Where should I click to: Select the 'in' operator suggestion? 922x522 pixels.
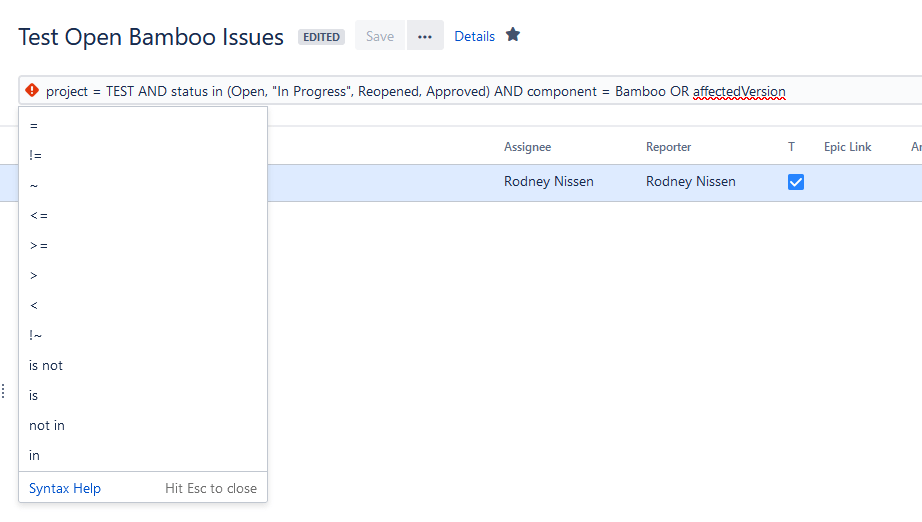pos(35,456)
